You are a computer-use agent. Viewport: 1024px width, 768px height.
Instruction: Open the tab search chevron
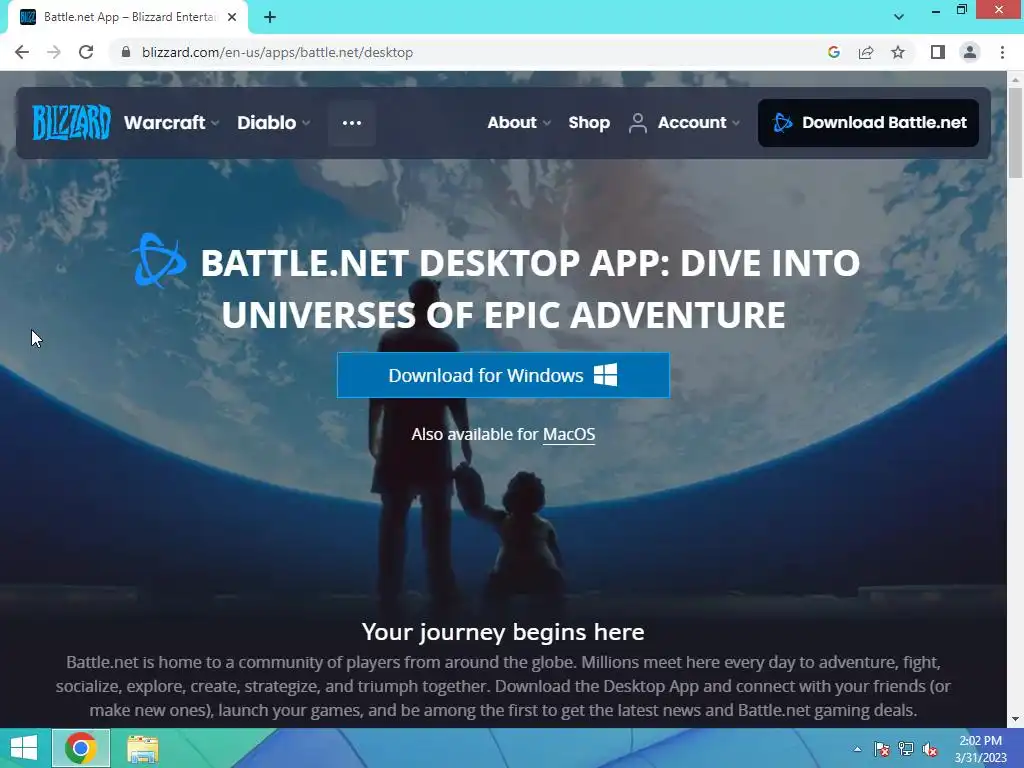[x=899, y=17]
